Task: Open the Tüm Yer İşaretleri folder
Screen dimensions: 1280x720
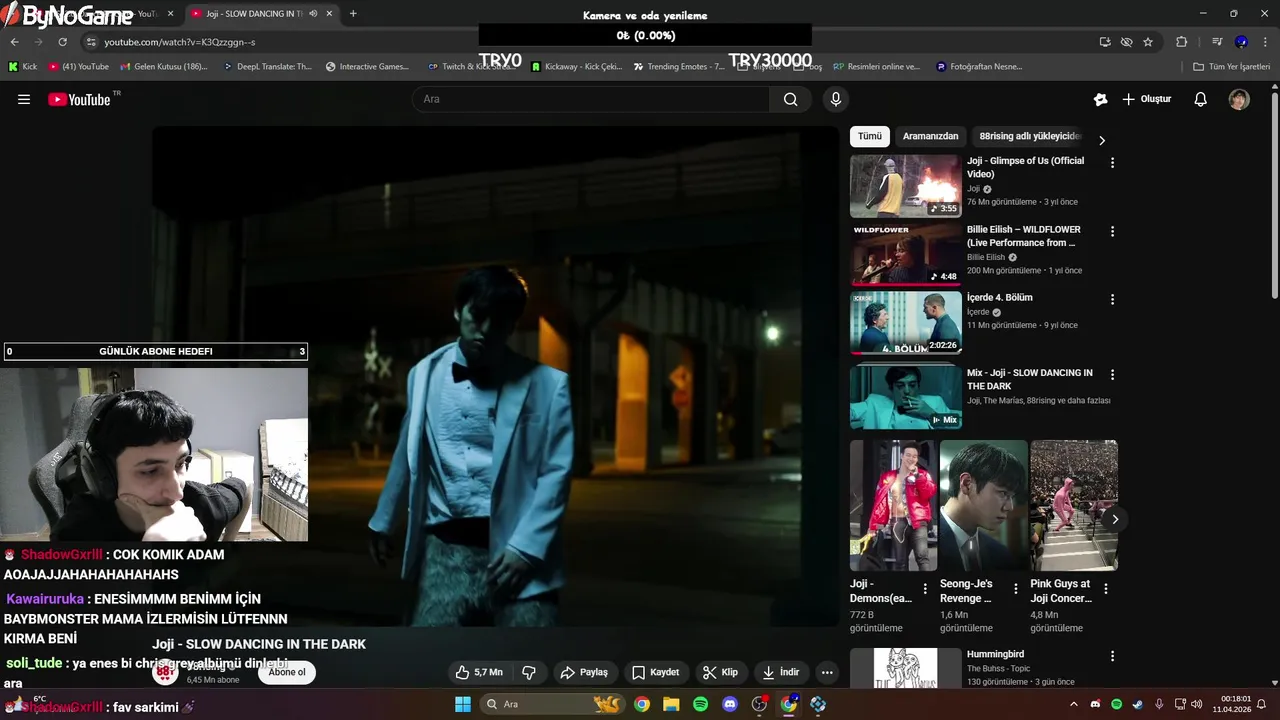Action: 1232,67
